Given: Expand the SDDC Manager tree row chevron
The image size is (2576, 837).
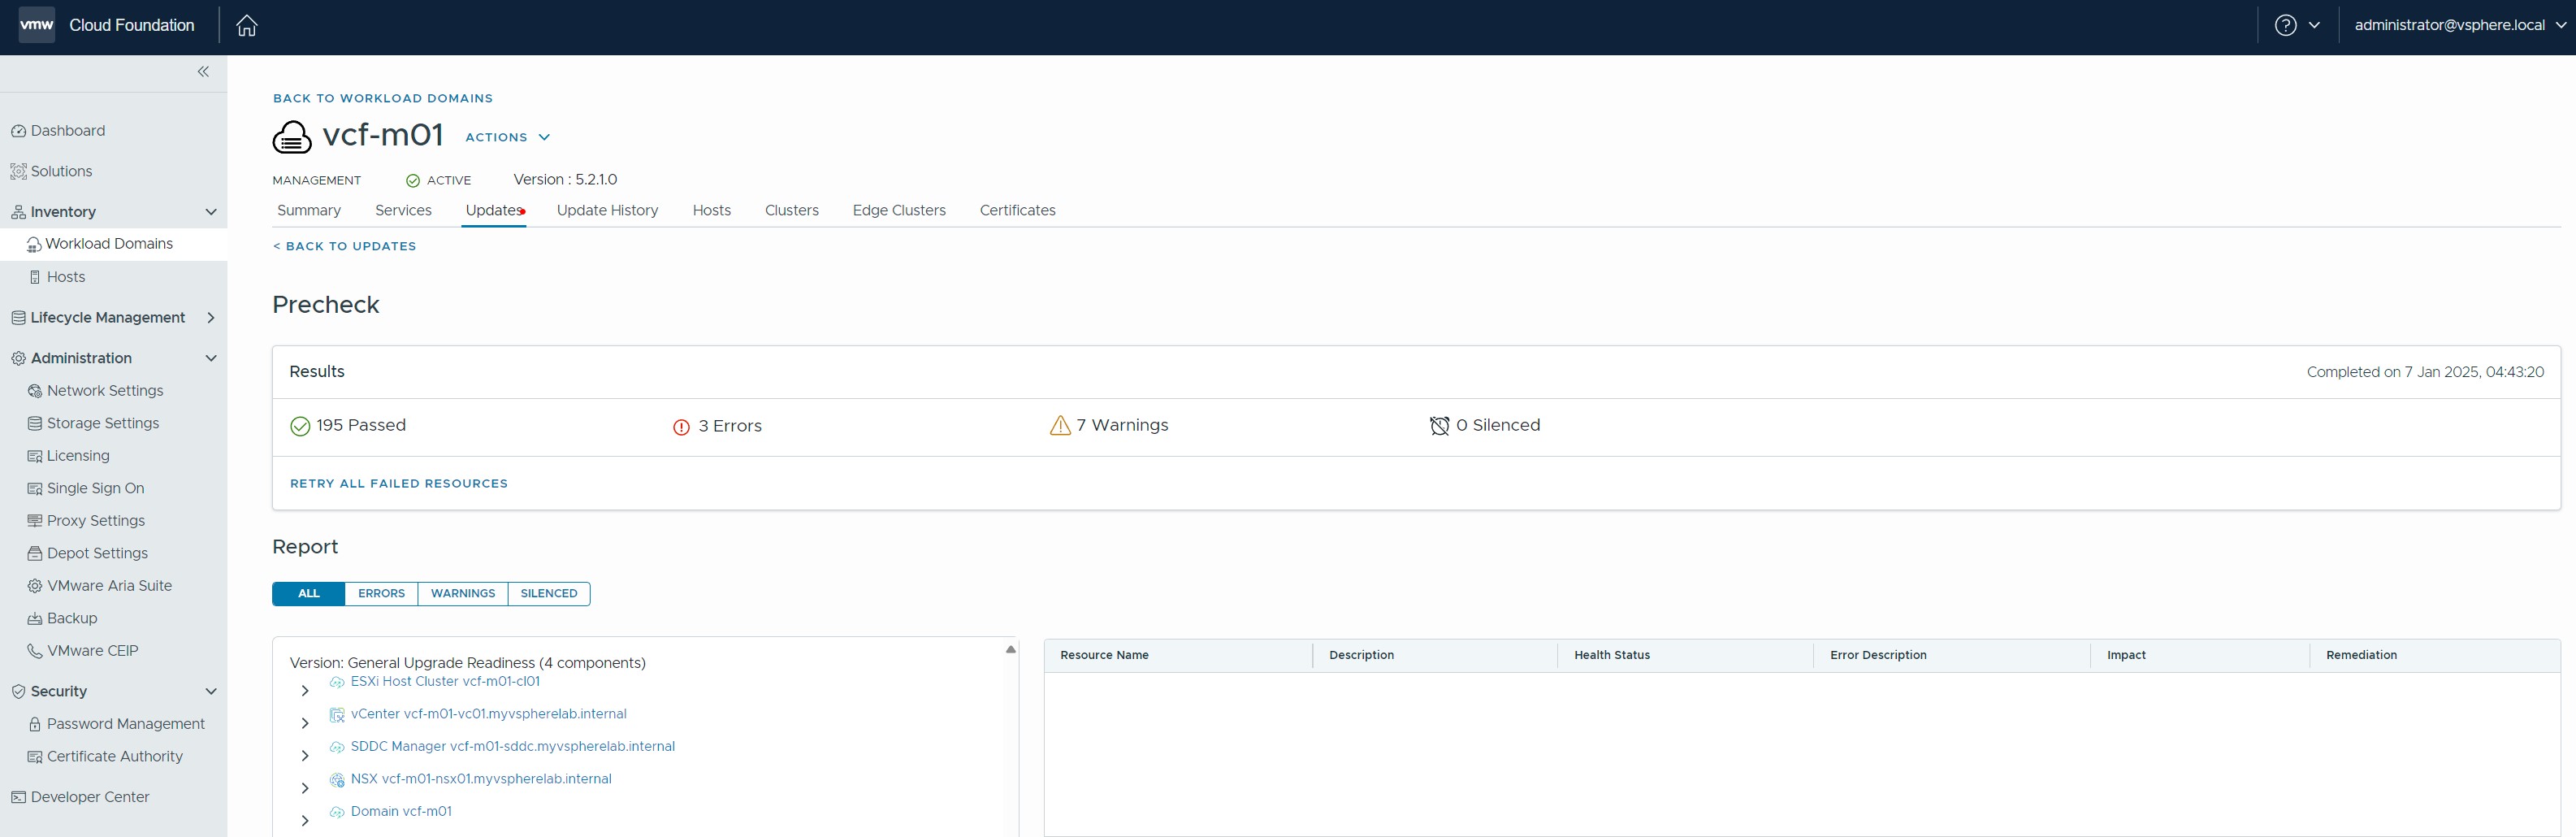Looking at the screenshot, I should [305, 756].
